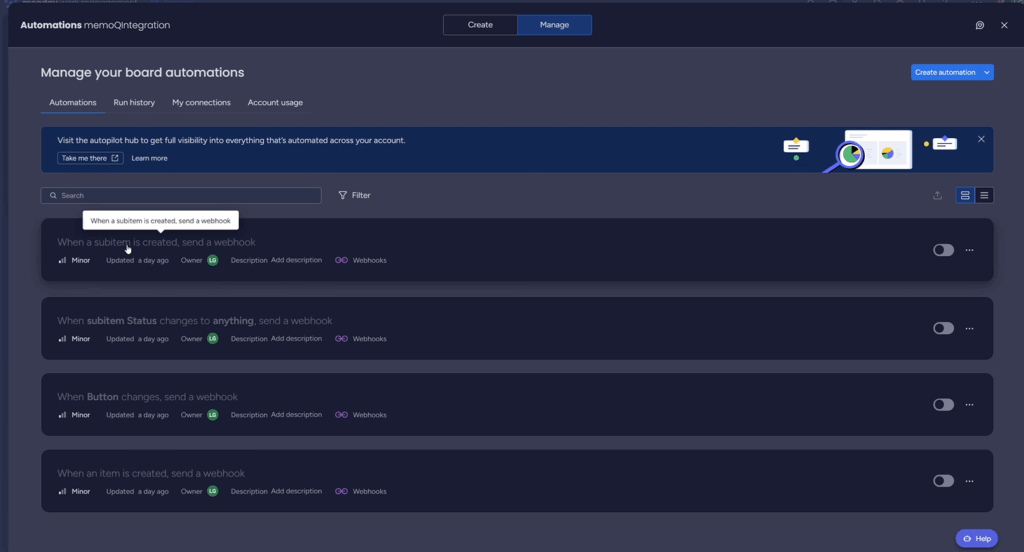1024x552 pixels.
Task: Click into the automations Search field
Action: coord(185,195)
